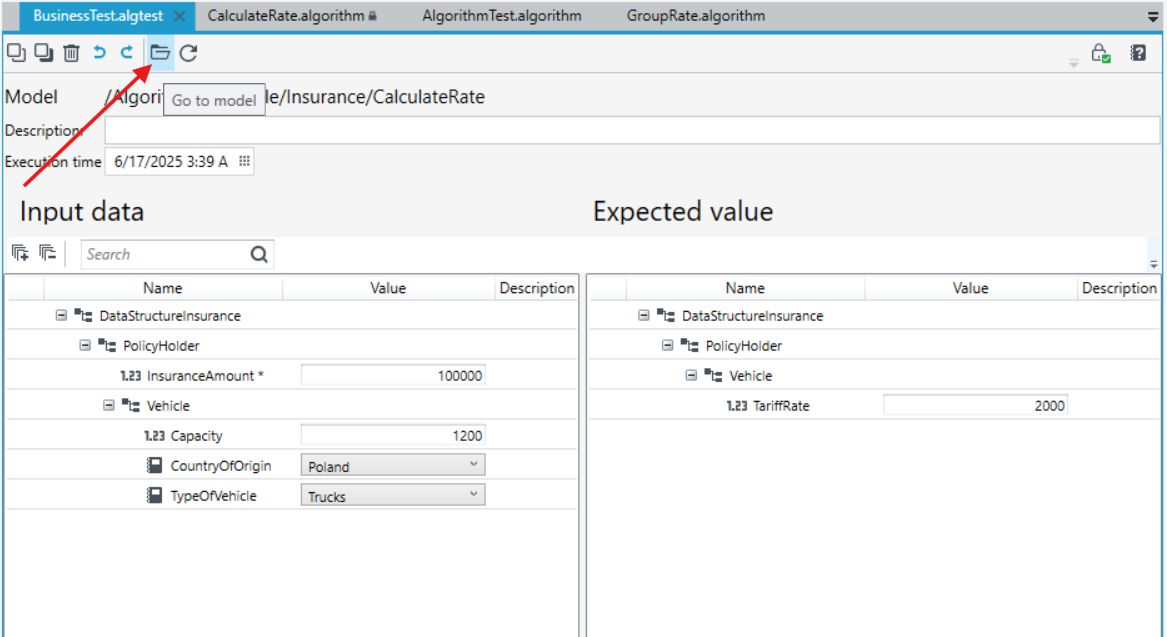Refresh the test with the reload icon

pos(189,53)
